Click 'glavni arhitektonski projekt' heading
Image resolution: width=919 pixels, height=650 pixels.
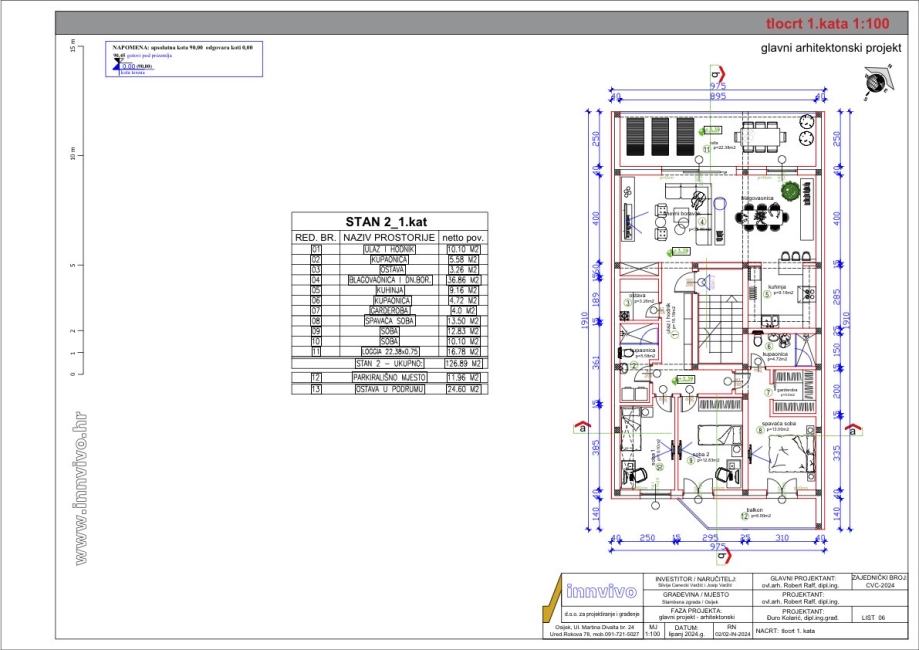coord(830,48)
